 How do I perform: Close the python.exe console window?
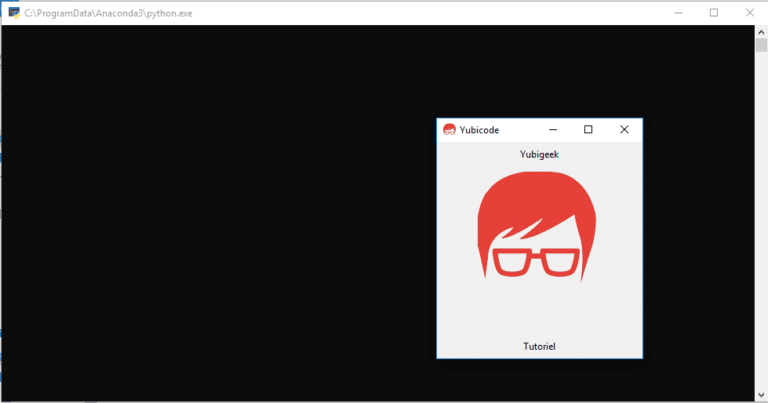click(749, 13)
